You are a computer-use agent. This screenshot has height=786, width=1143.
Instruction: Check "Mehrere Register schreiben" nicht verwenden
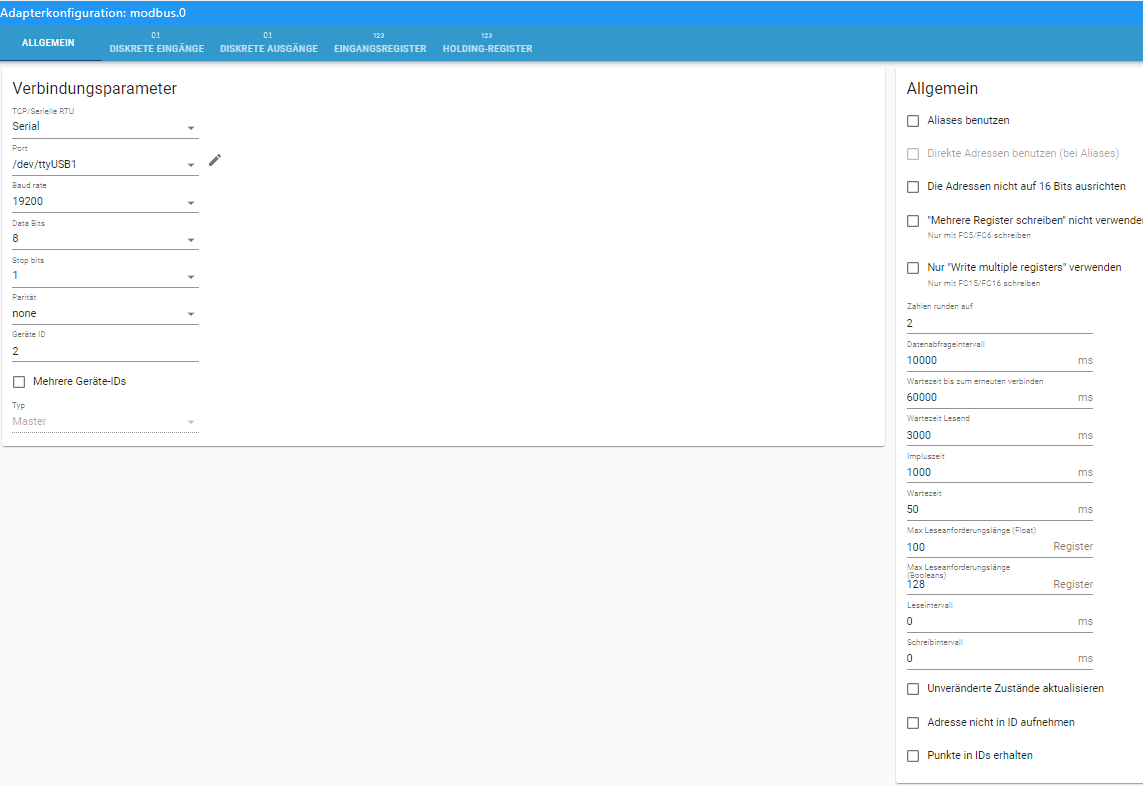pyautogui.click(x=913, y=221)
